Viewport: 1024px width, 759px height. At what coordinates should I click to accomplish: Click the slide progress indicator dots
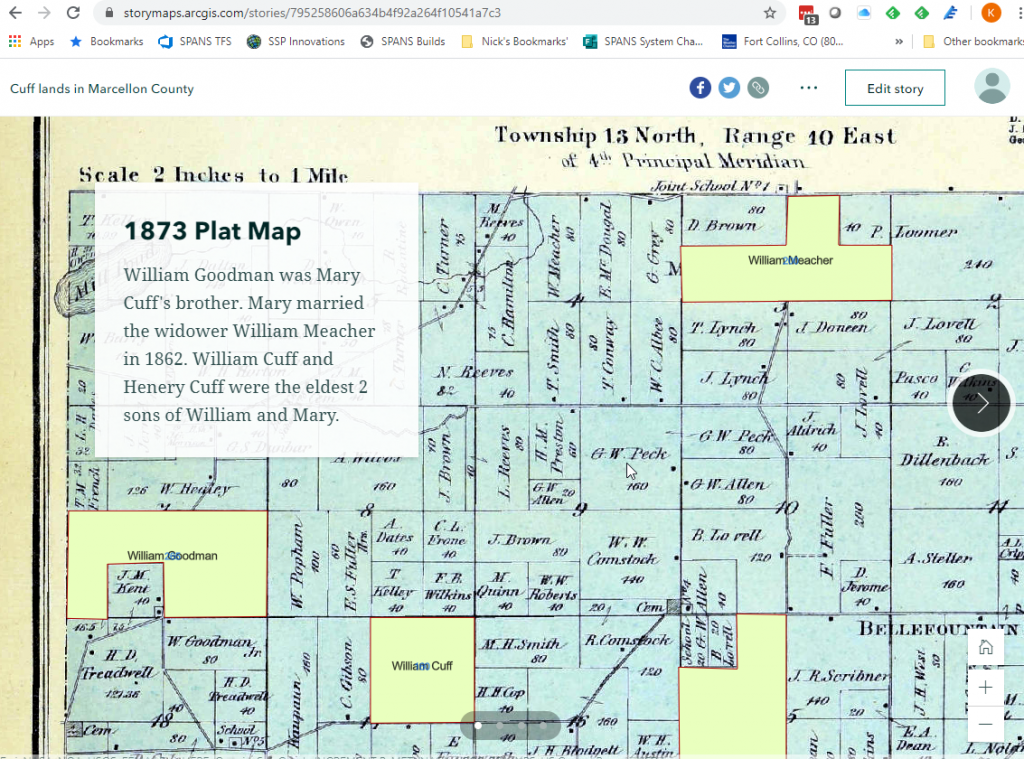pyautogui.click(x=508, y=725)
